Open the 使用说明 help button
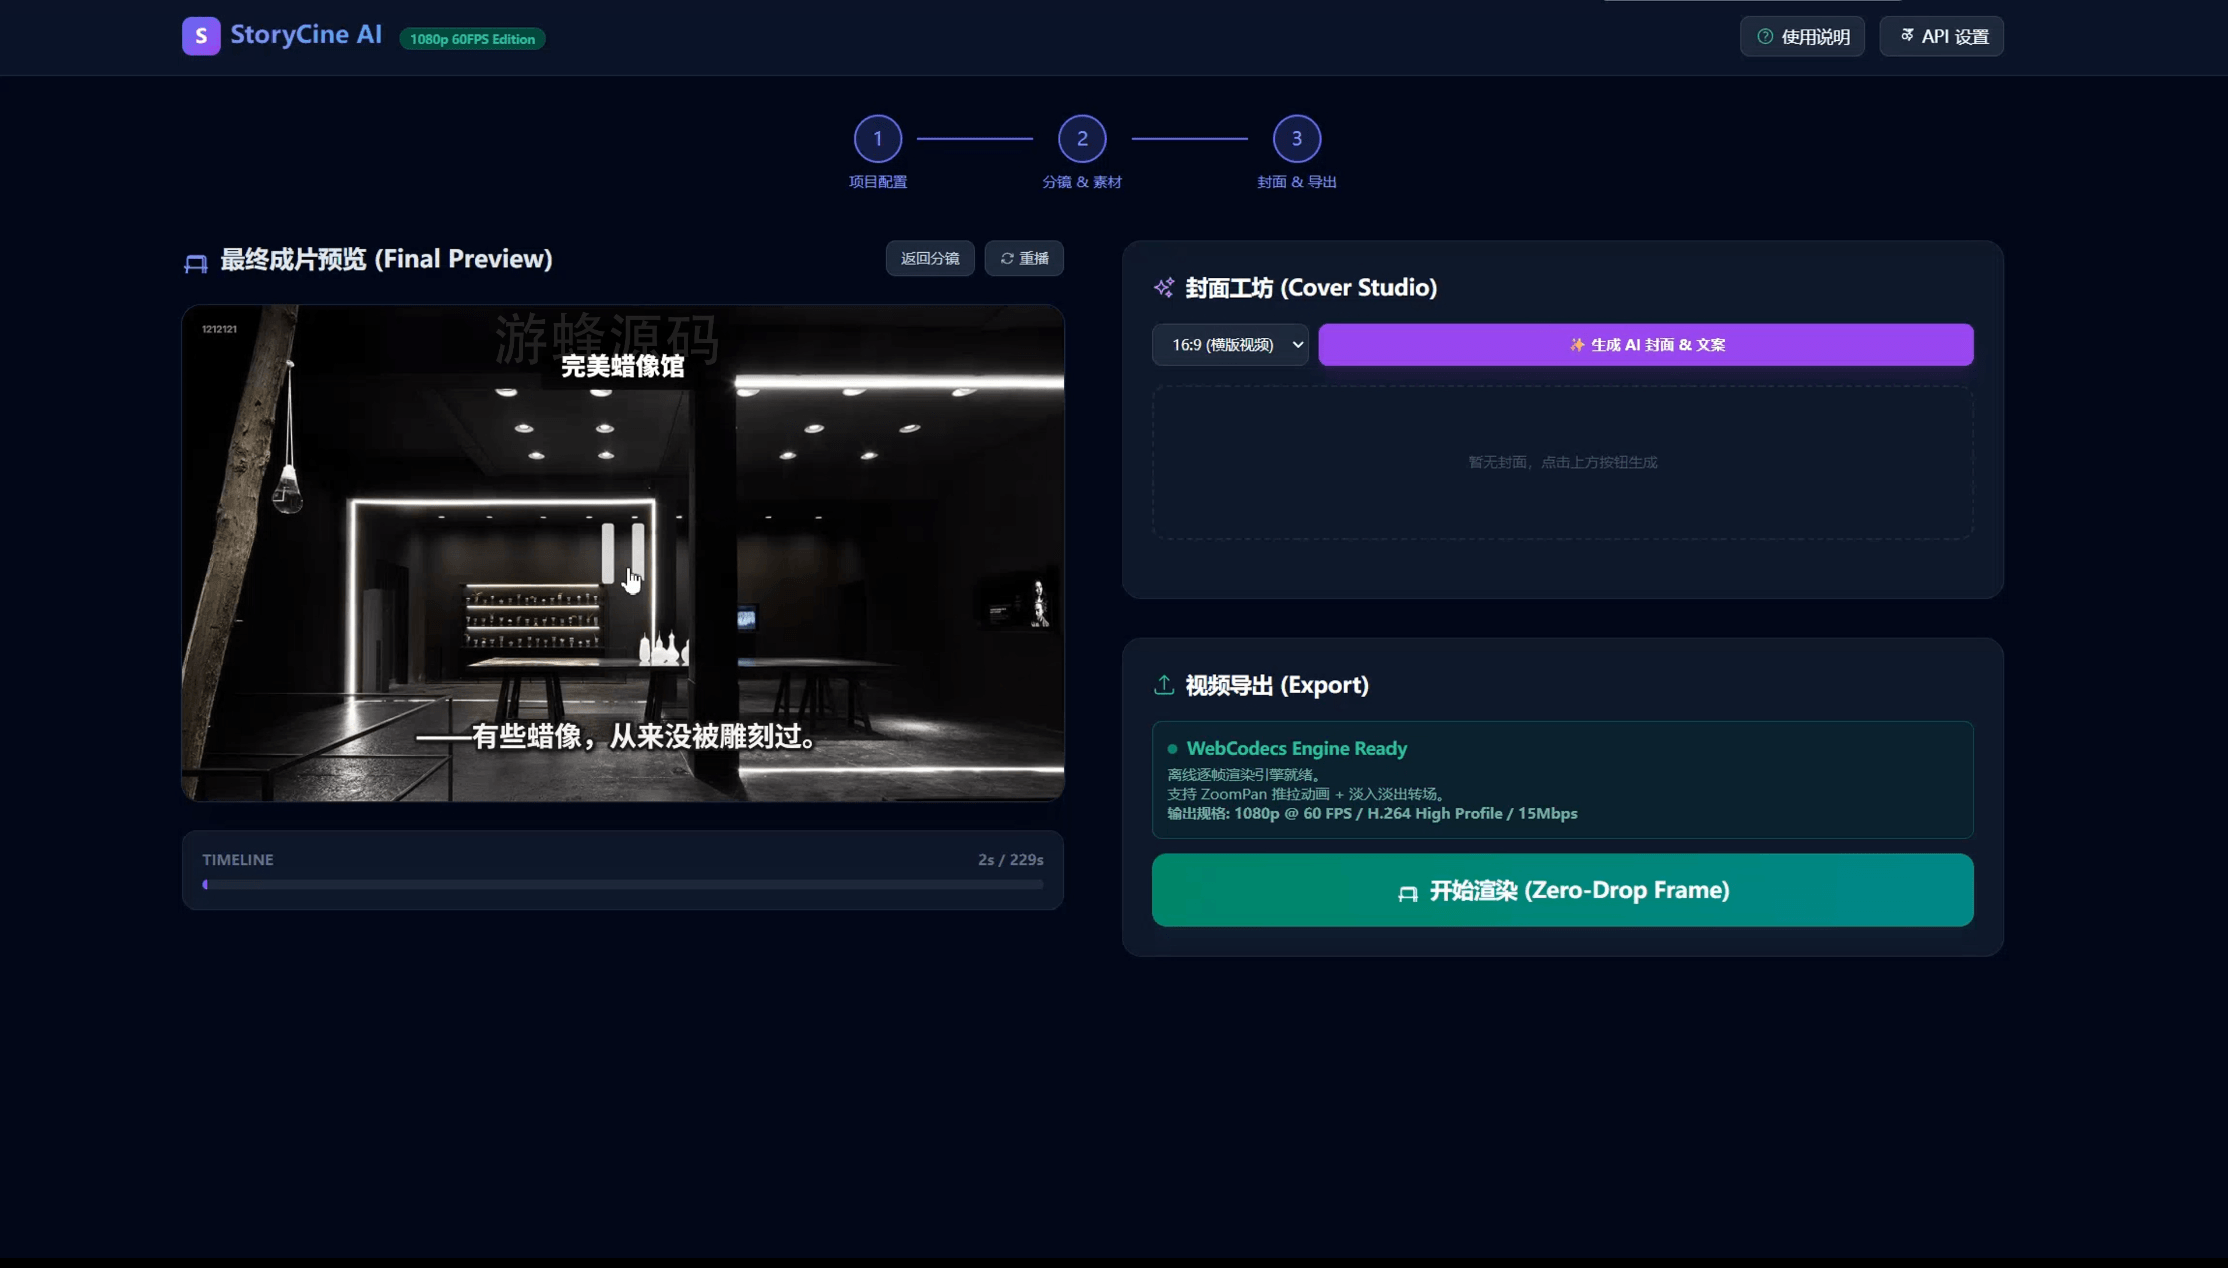The image size is (2228, 1268). click(x=1802, y=37)
